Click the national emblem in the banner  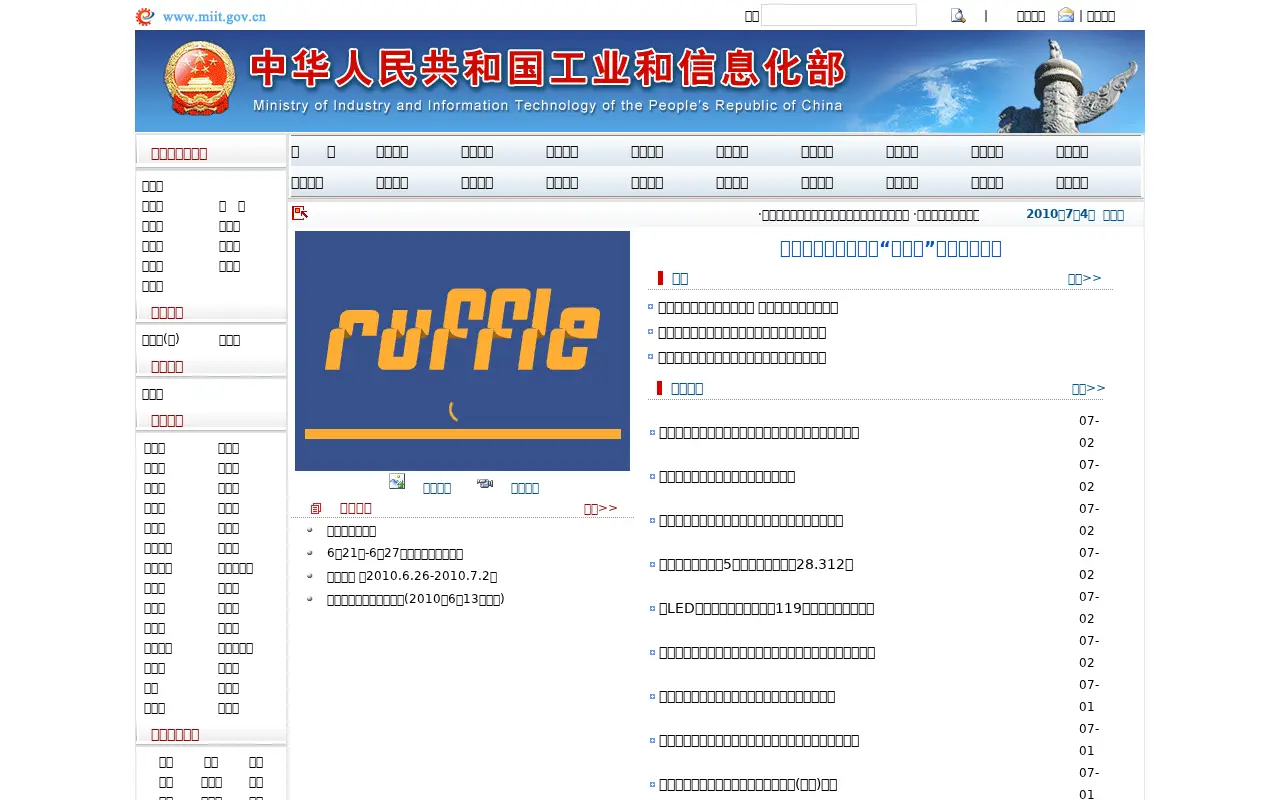click(199, 79)
